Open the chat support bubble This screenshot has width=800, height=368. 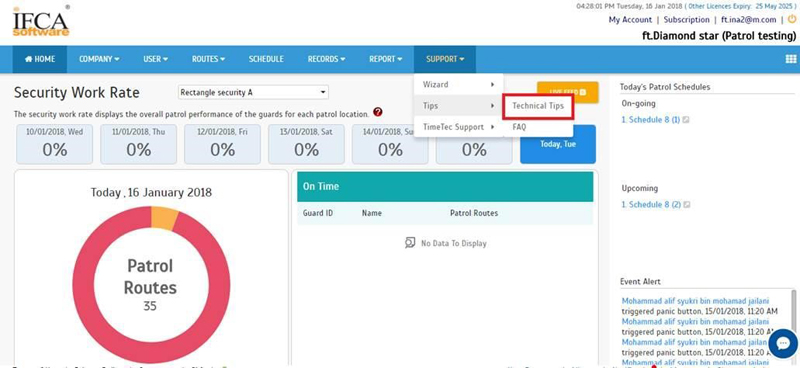coord(783,344)
